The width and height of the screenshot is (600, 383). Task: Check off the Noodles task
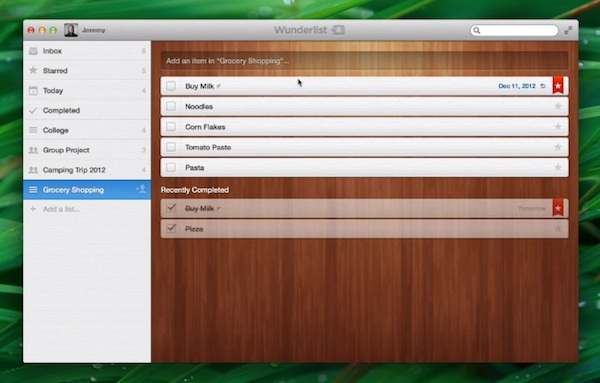171,106
